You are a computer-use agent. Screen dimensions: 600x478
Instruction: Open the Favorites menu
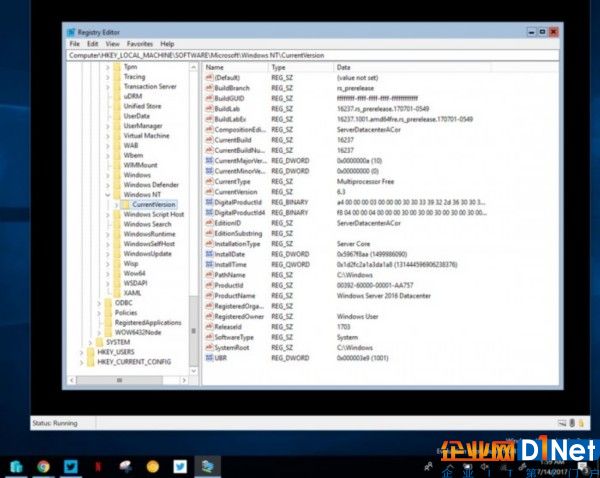[140, 44]
